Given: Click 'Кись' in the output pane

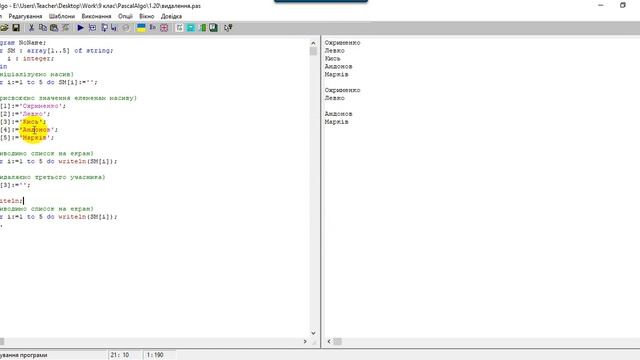Looking at the screenshot, I should pyautogui.click(x=332, y=58).
